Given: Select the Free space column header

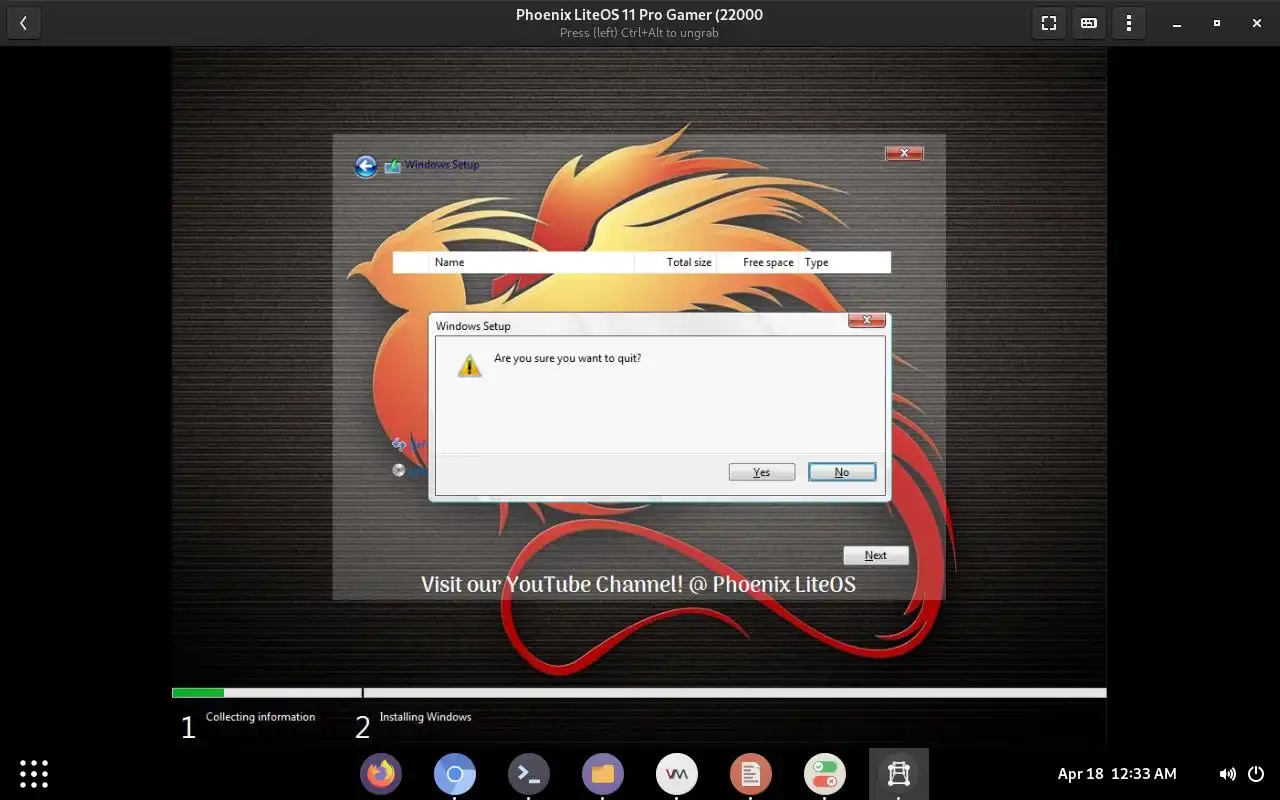Looking at the screenshot, I should pyautogui.click(x=758, y=262).
